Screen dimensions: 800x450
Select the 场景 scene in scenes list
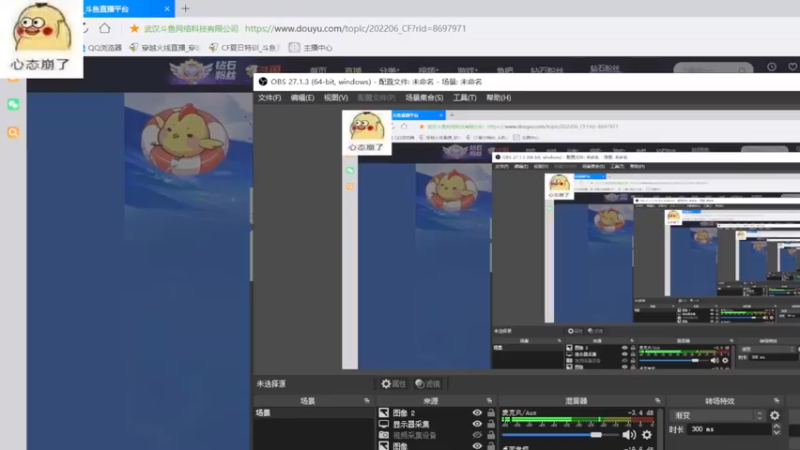point(313,412)
